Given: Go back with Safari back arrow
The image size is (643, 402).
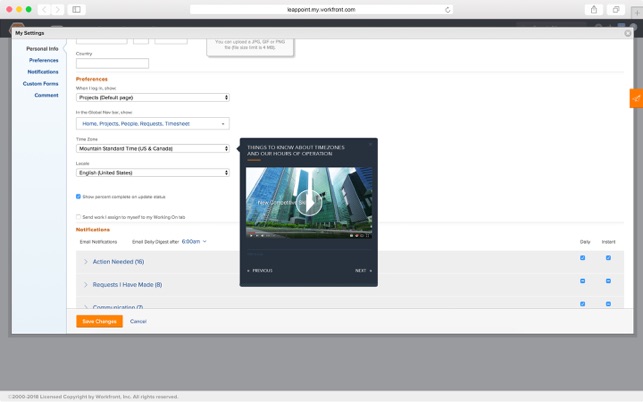Looking at the screenshot, I should tap(45, 10).
